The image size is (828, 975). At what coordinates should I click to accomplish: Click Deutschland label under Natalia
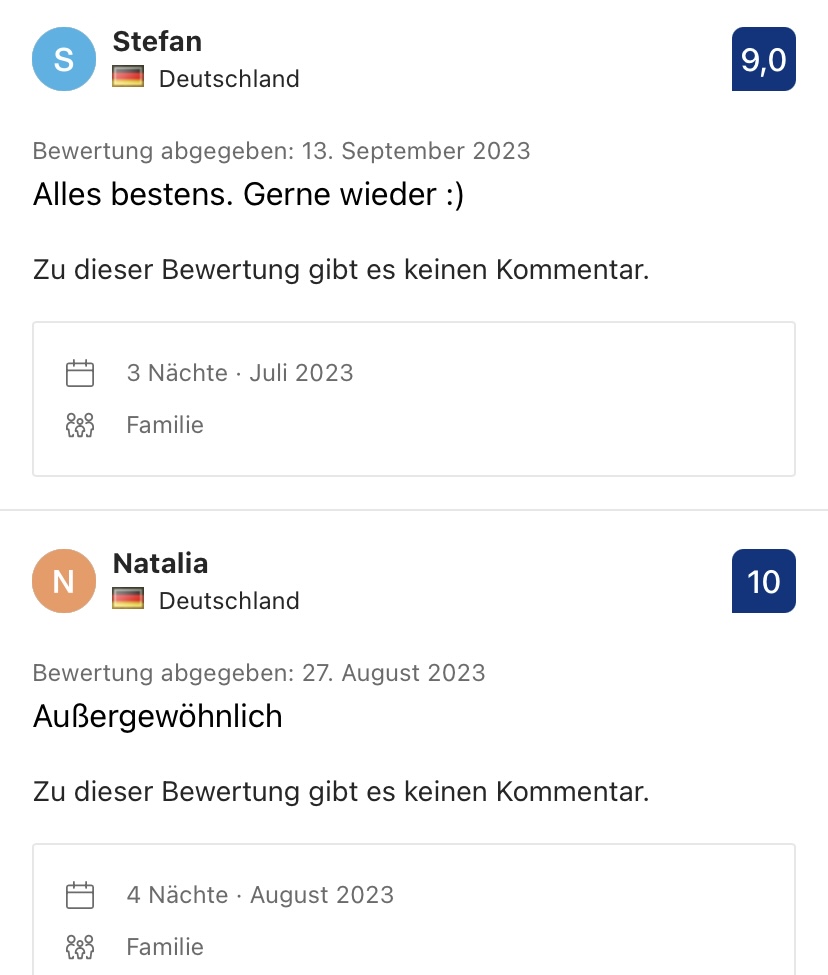pos(229,601)
